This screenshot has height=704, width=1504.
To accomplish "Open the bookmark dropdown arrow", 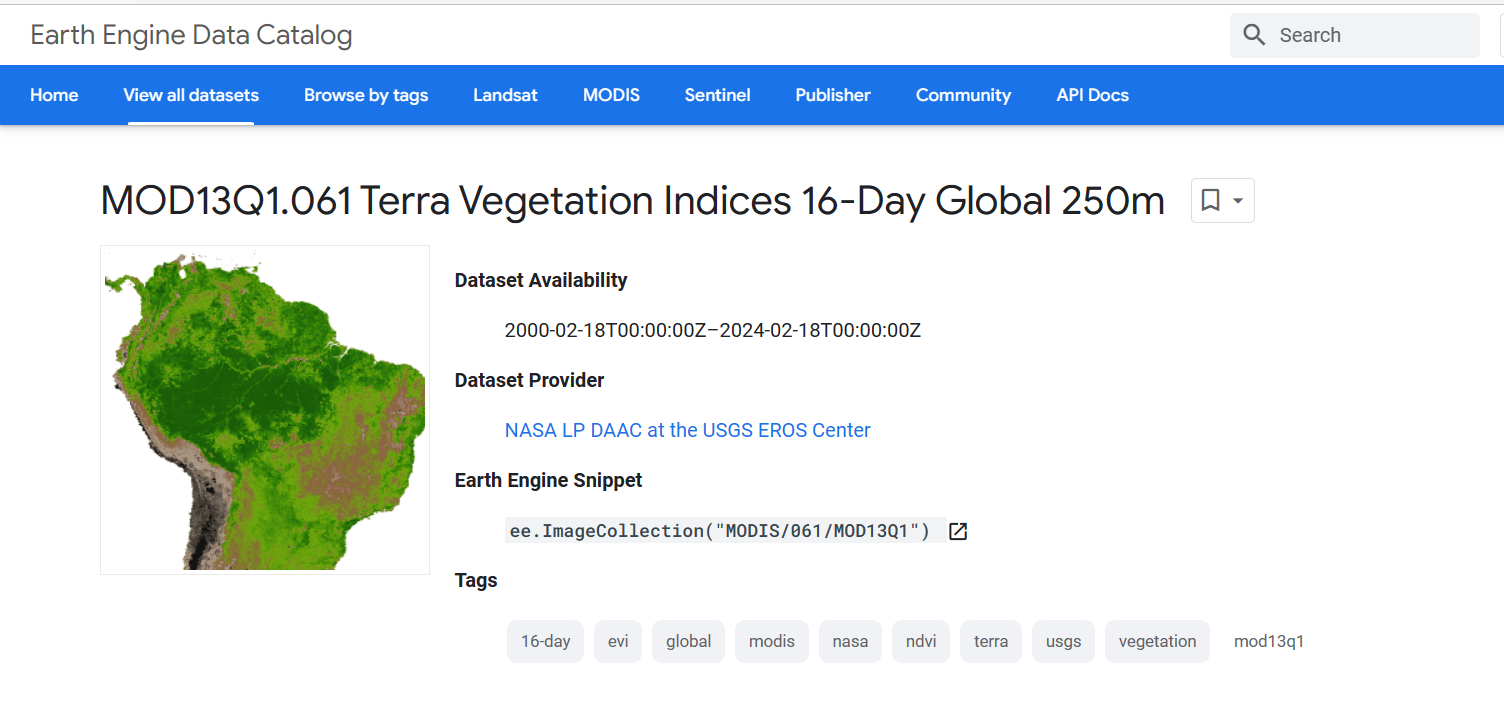I will (1238, 201).
